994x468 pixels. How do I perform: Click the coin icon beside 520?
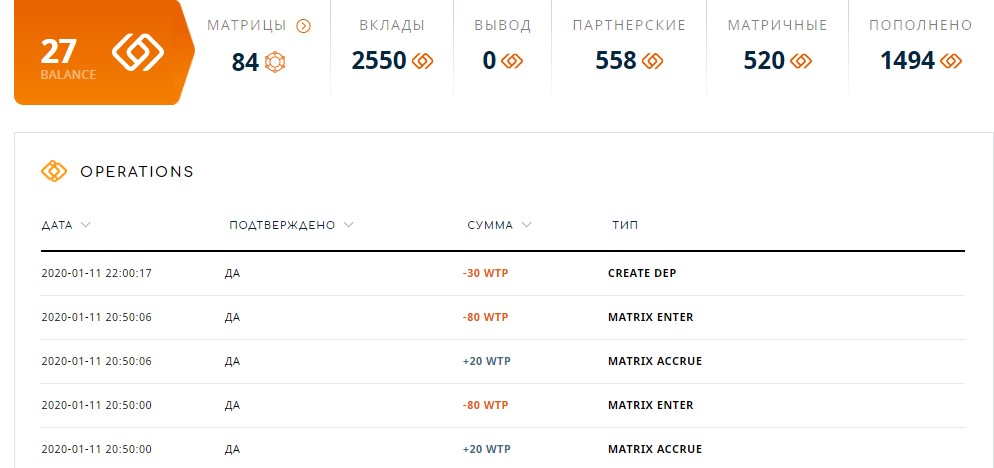[801, 61]
